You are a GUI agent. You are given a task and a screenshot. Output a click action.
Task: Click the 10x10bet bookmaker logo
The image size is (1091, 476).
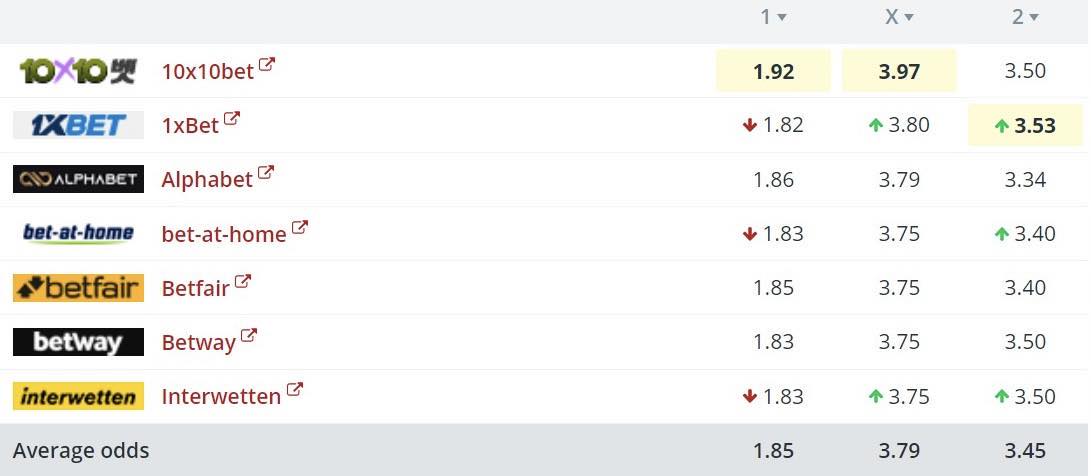[78, 71]
